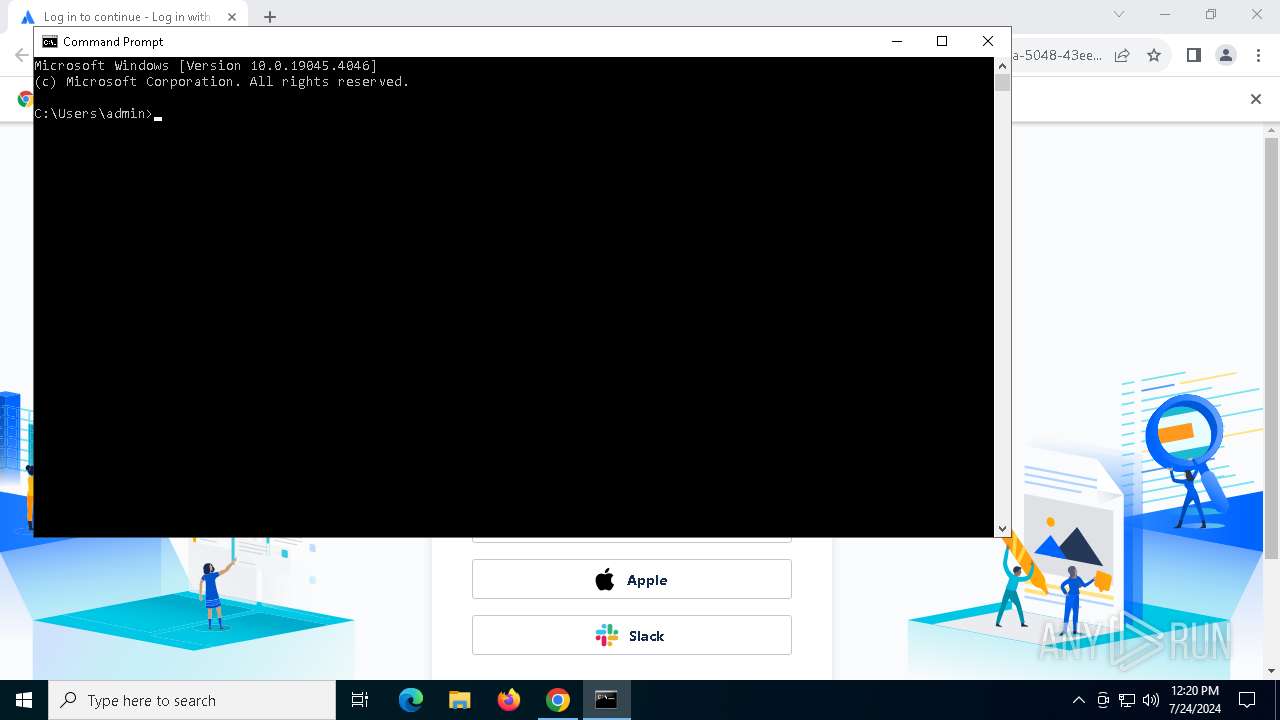Toggle Chrome side panel
Image resolution: width=1280 pixels, height=720 pixels.
(1194, 55)
